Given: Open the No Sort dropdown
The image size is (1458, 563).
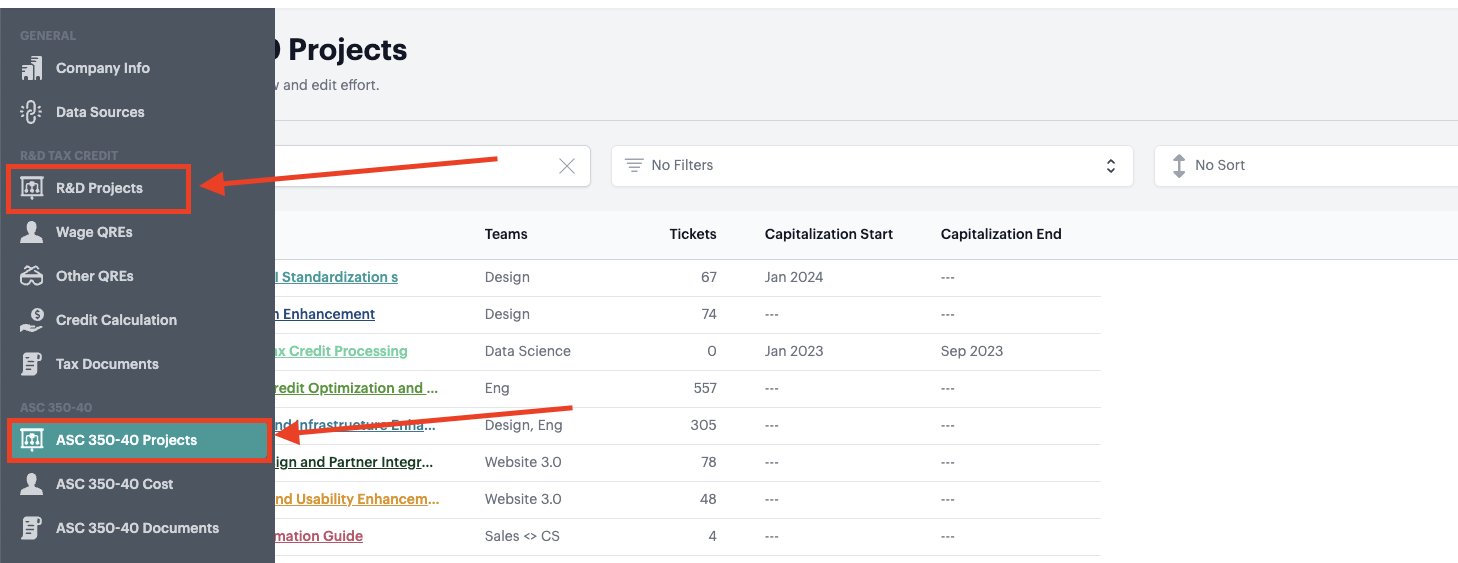Looking at the screenshot, I should [1306, 166].
